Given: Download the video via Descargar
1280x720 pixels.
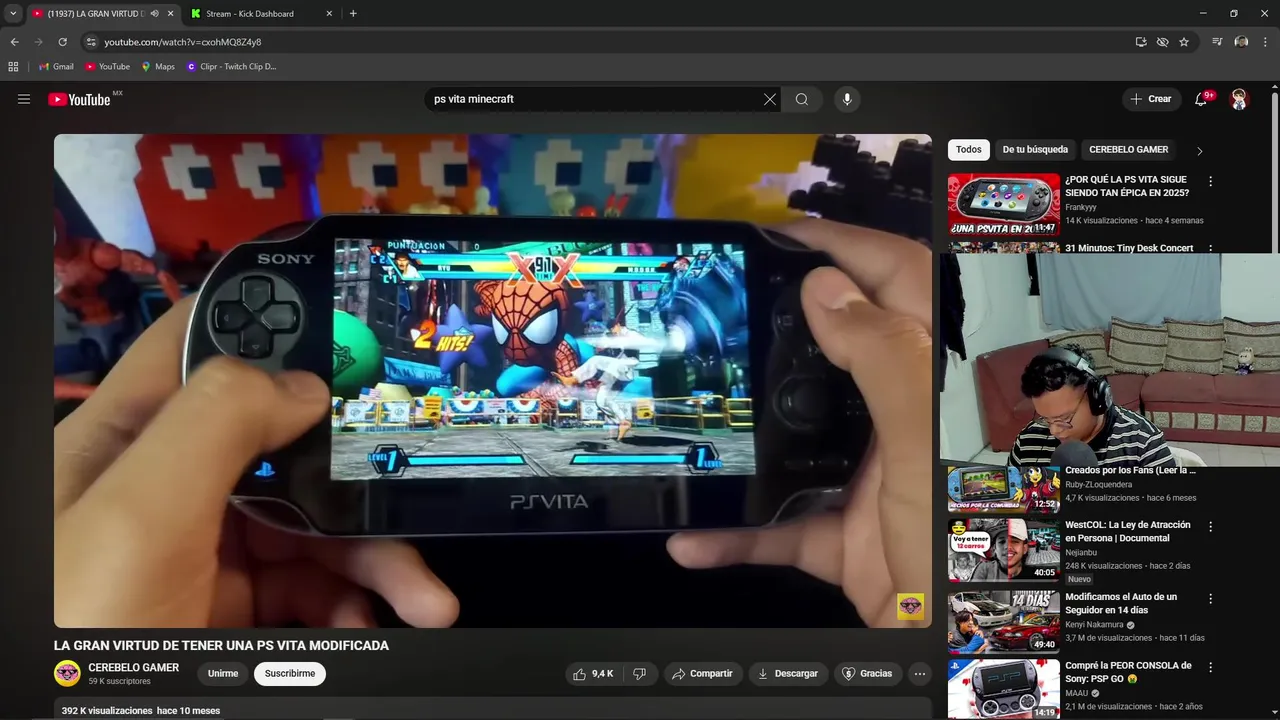Looking at the screenshot, I should coord(788,674).
